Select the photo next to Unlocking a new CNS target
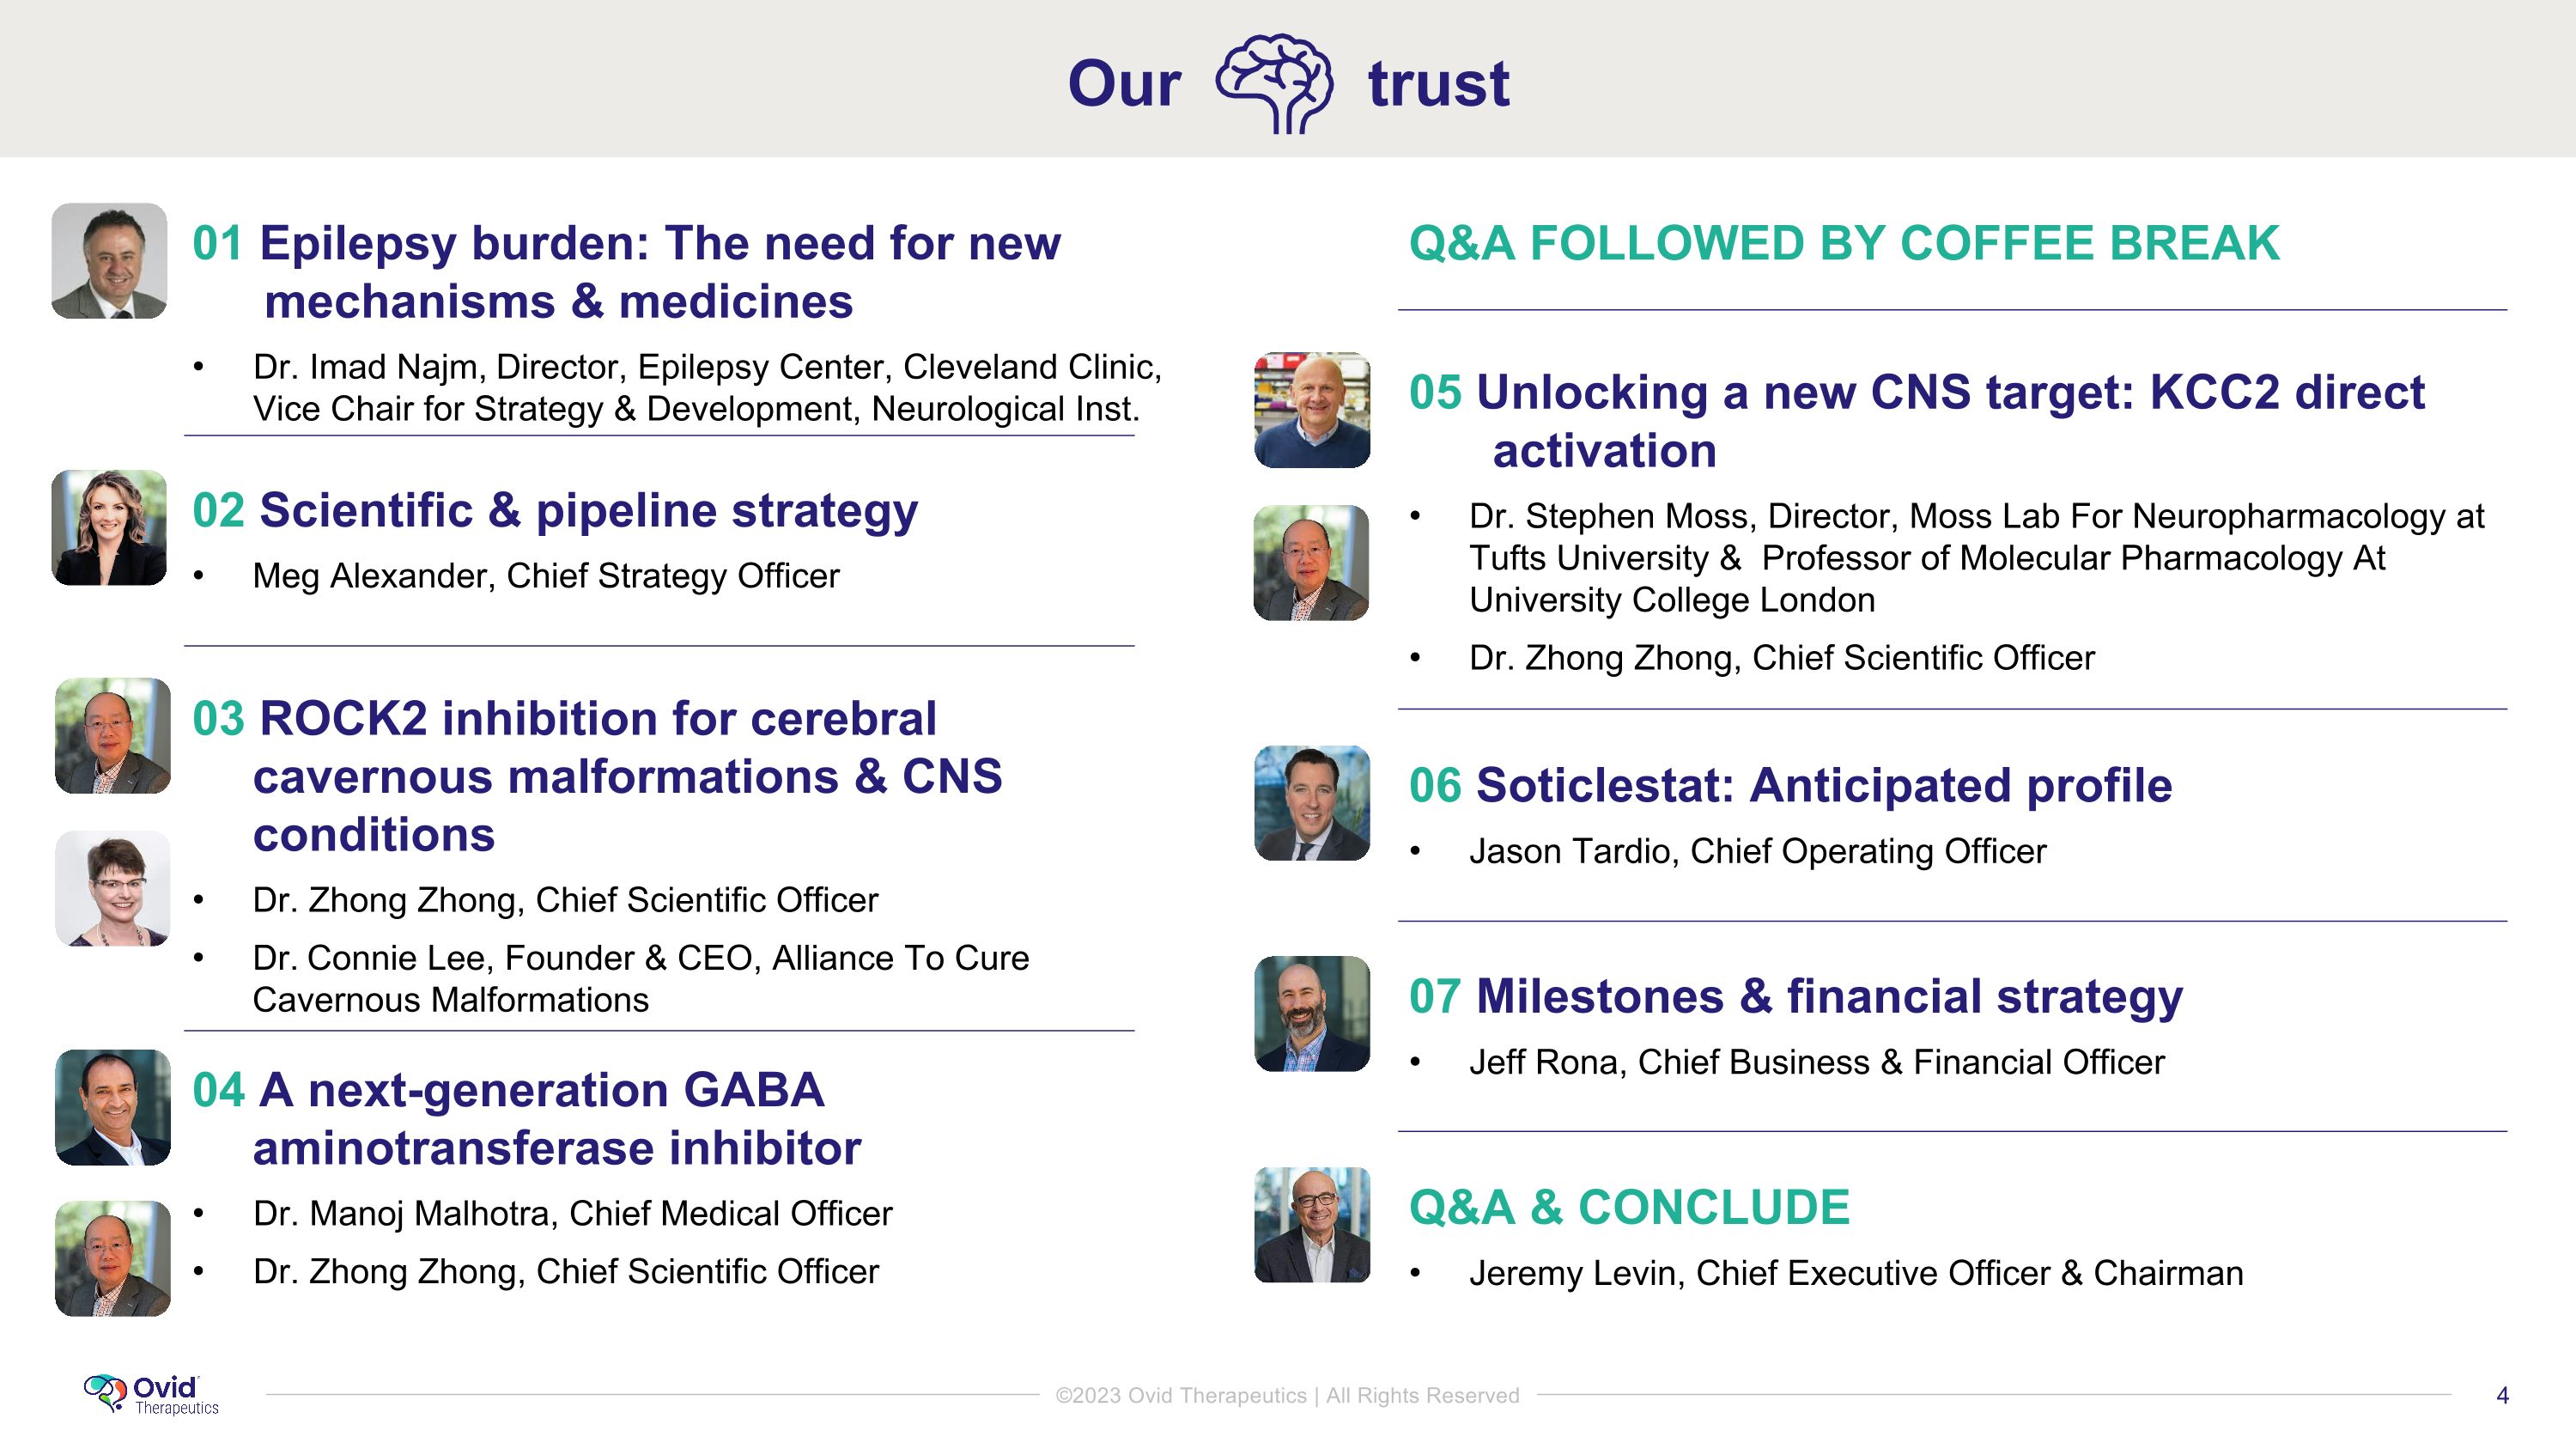 click(1312, 410)
